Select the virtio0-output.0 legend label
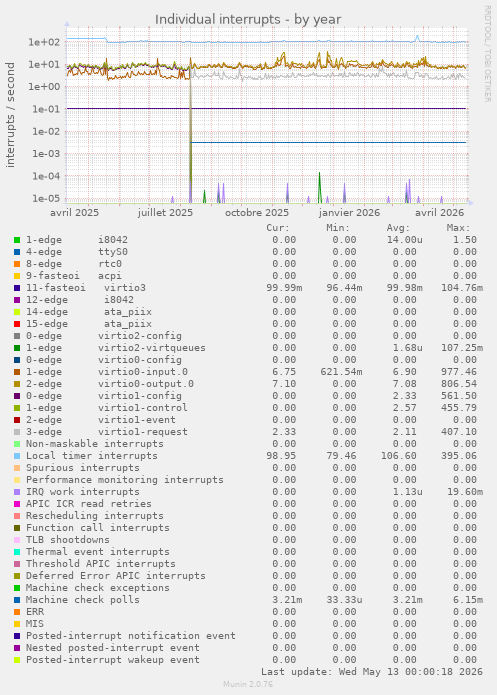Image resolution: width=497 pixels, height=695 pixels. click(146, 384)
